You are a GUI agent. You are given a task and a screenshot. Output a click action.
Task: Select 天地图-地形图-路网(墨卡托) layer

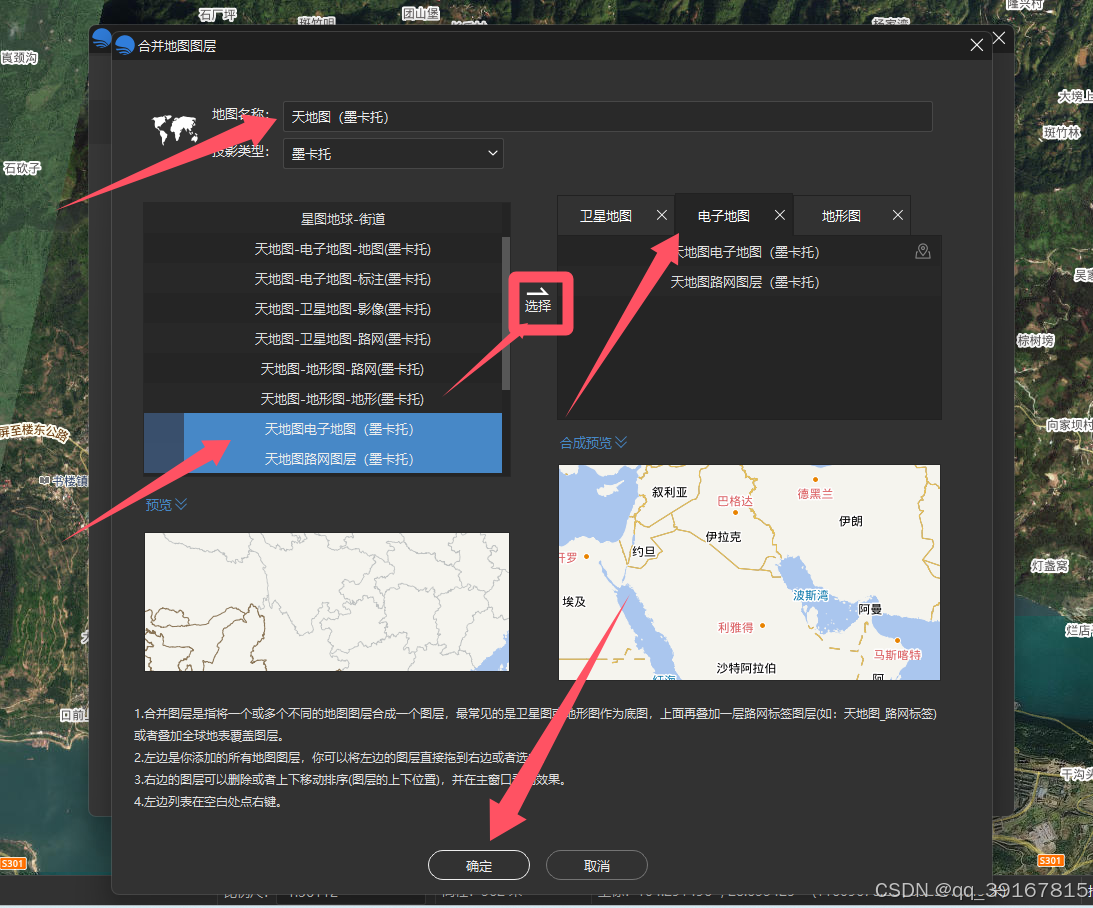[x=323, y=369]
